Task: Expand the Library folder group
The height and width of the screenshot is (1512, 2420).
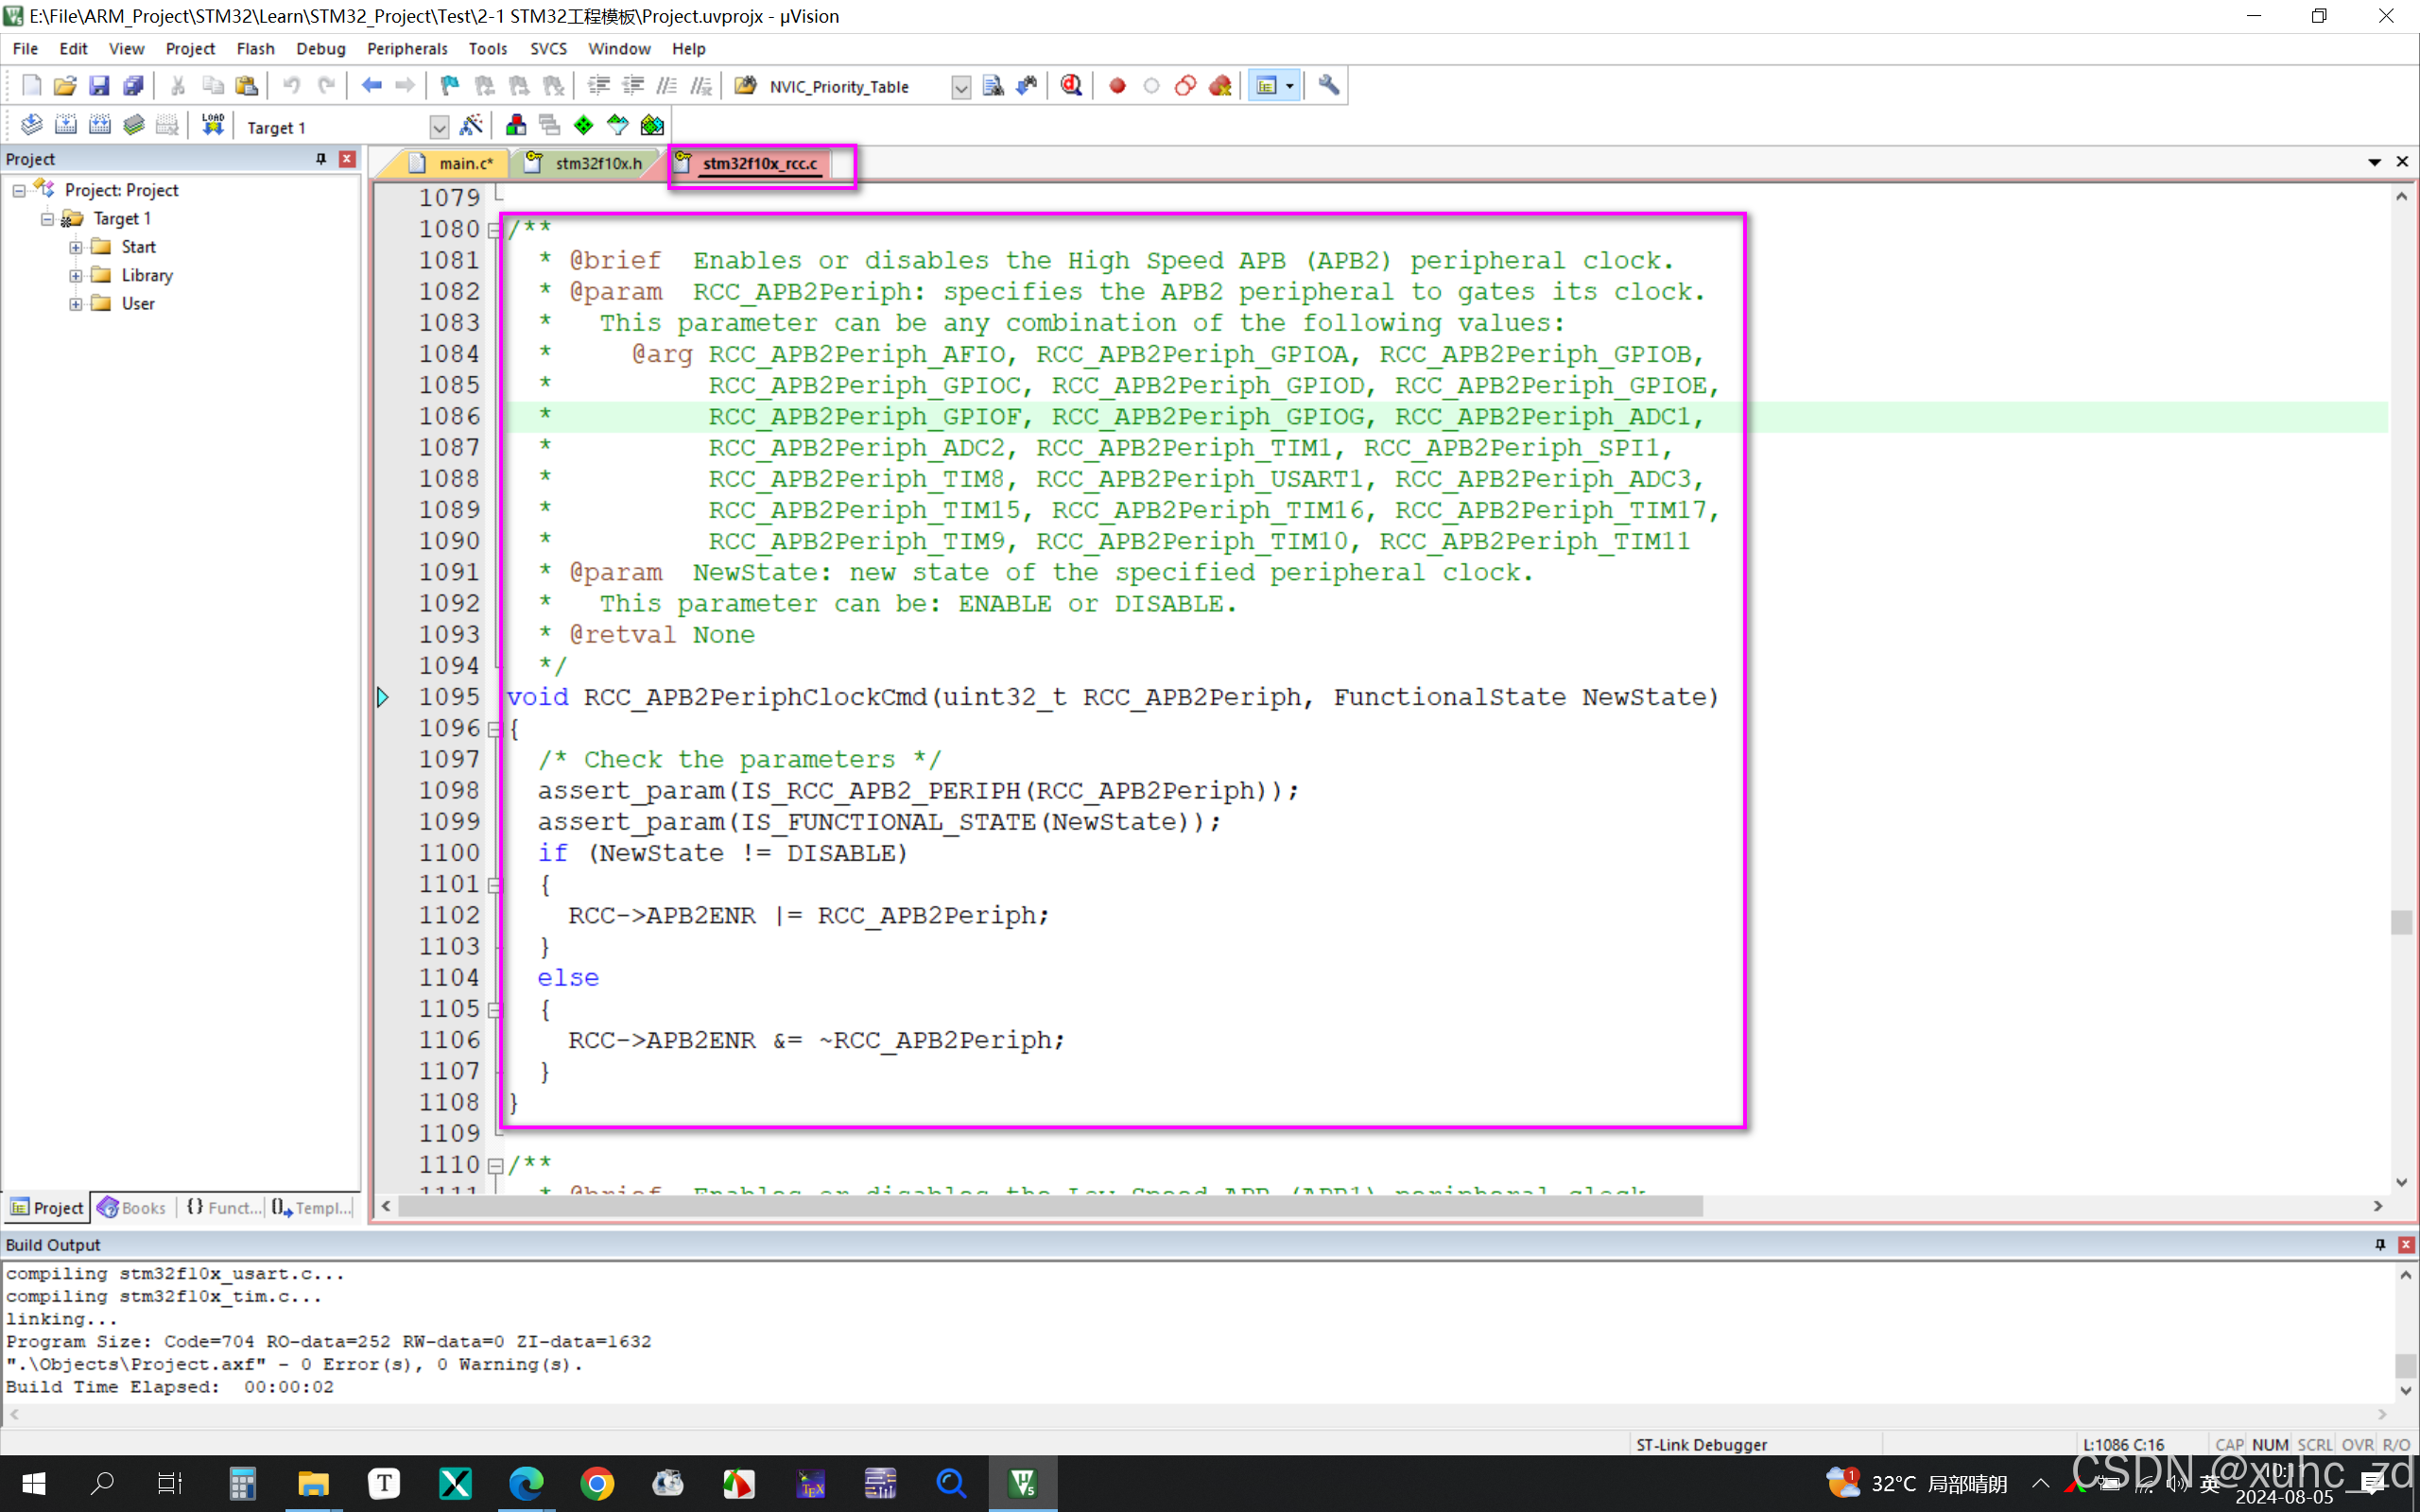Action: coord(76,275)
